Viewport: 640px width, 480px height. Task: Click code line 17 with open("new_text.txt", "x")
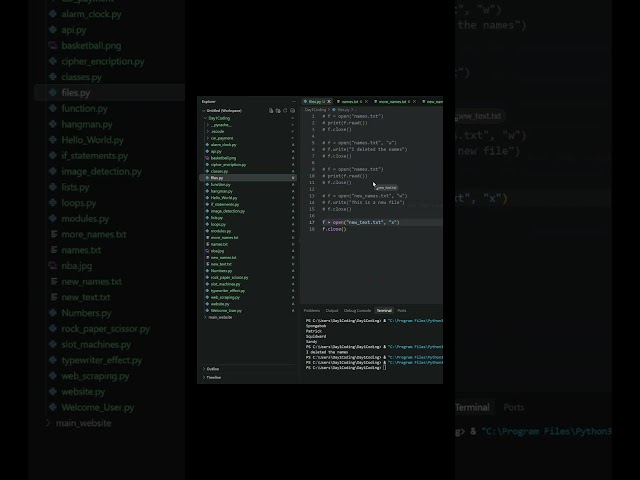pyautogui.click(x=361, y=222)
